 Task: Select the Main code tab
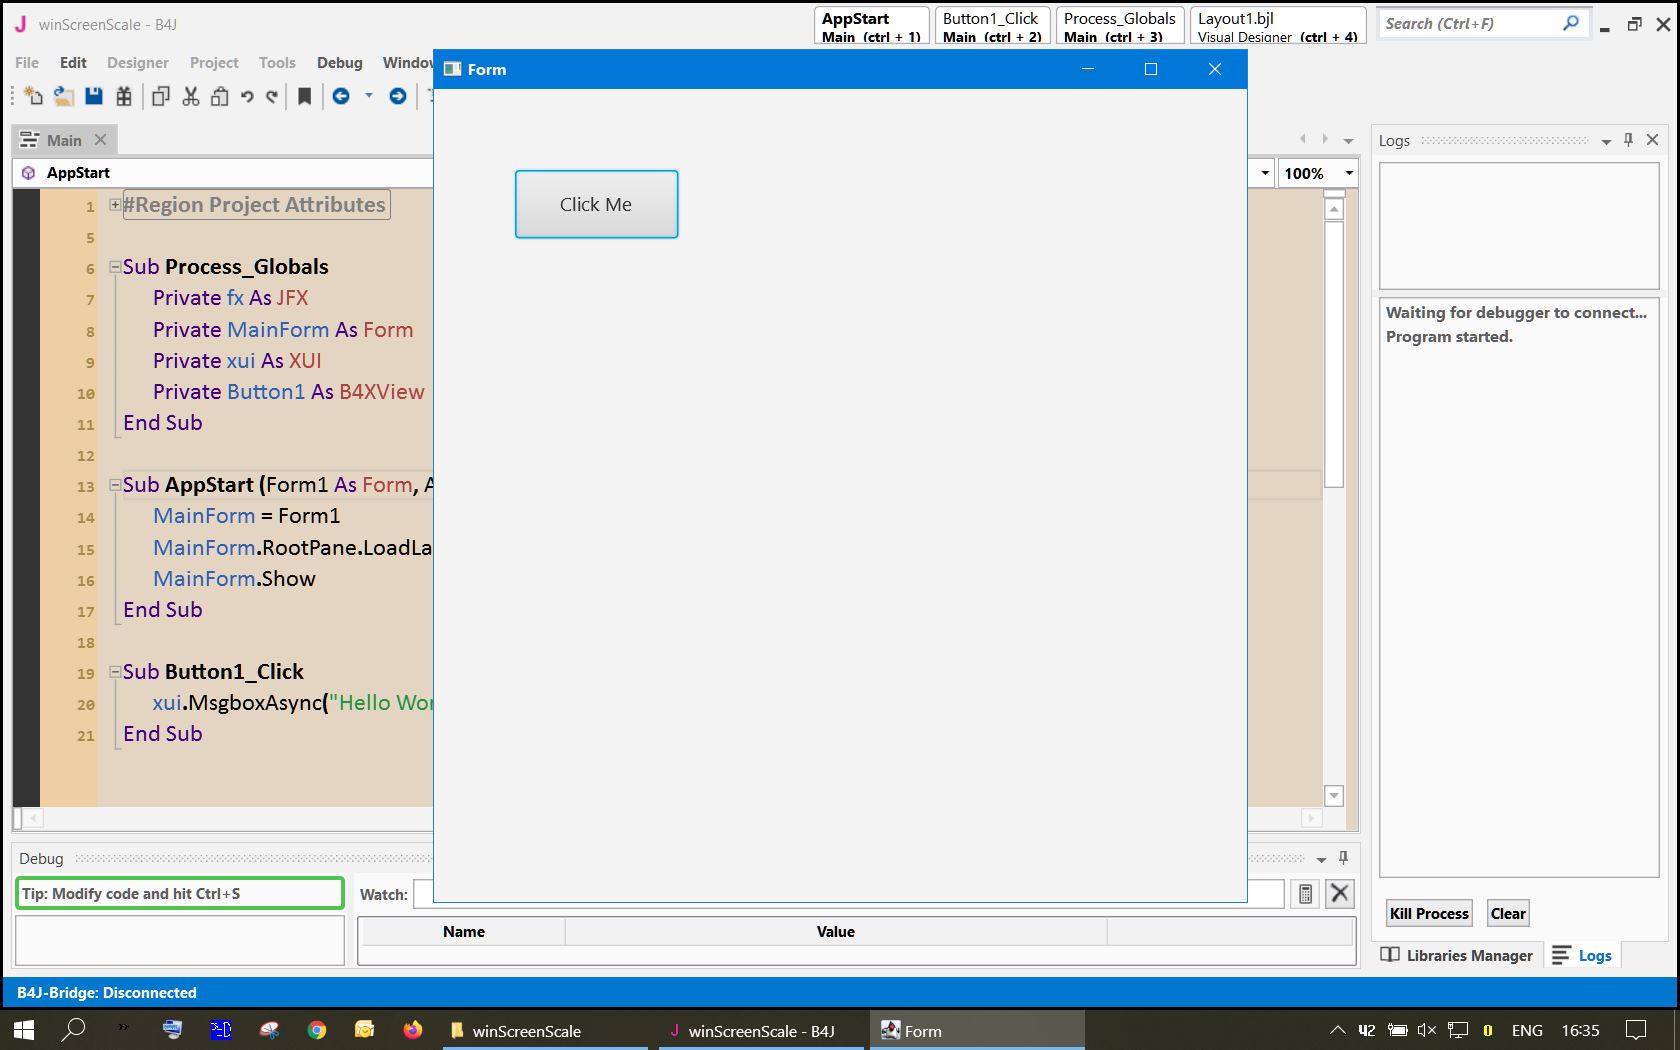point(64,140)
